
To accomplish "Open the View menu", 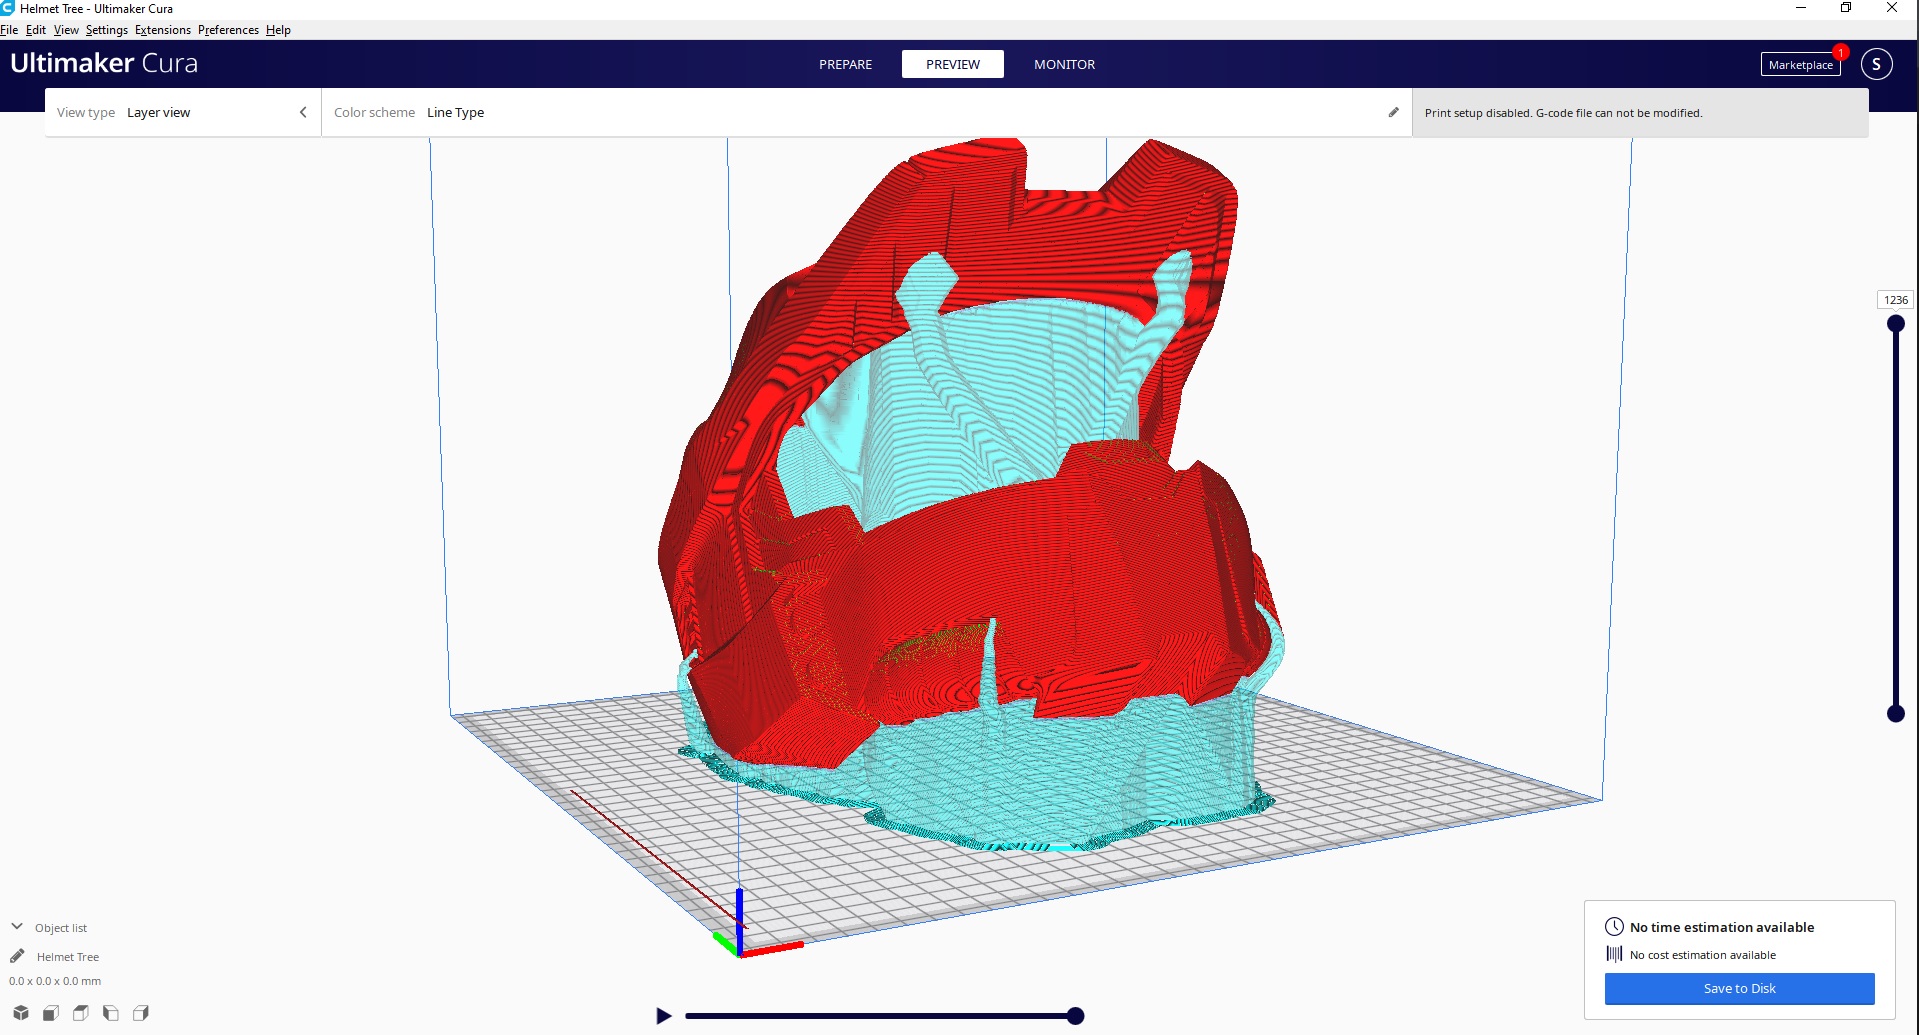I will coord(66,30).
